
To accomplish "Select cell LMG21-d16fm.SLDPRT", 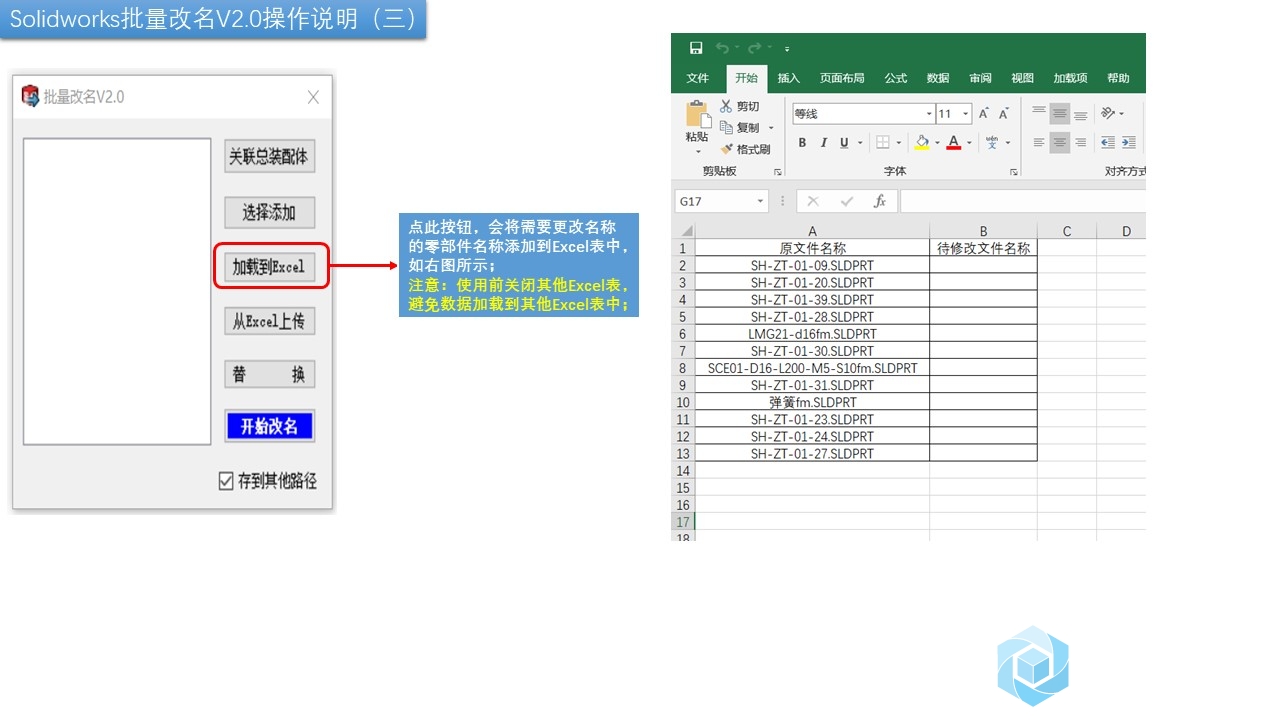I will (x=812, y=334).
